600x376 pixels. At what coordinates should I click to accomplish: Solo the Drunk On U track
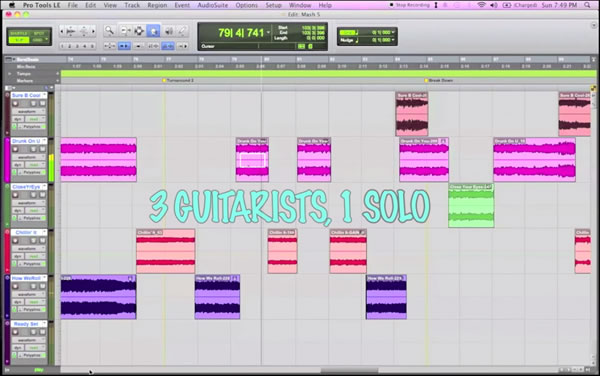coord(34,149)
